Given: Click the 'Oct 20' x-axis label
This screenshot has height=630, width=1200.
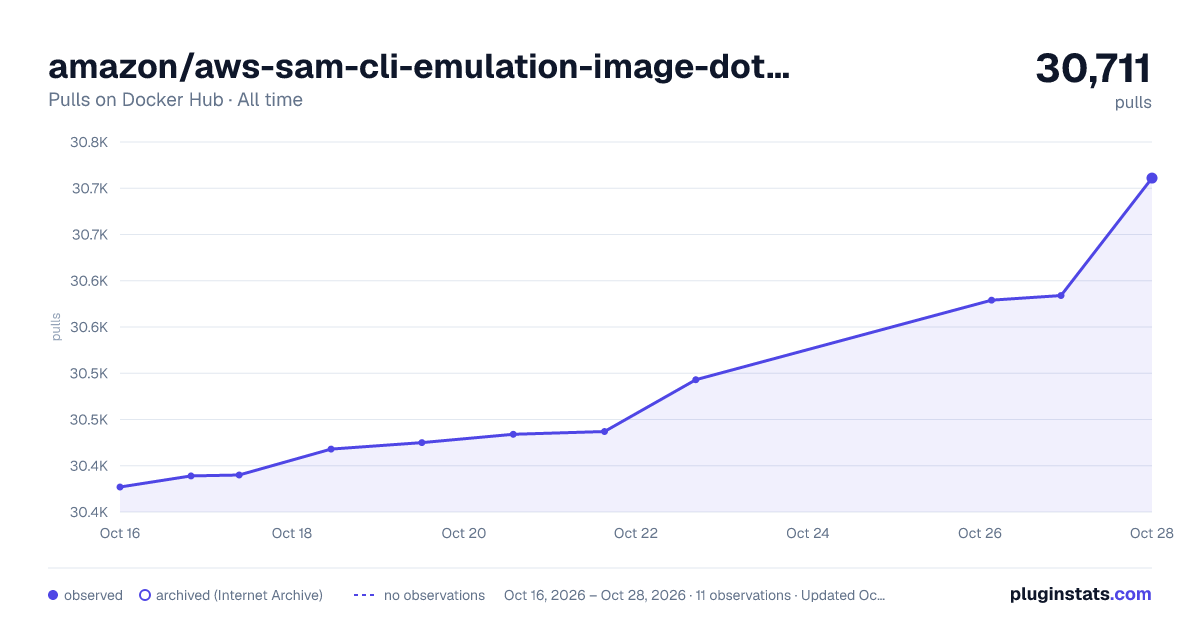Looking at the screenshot, I should point(464,533).
